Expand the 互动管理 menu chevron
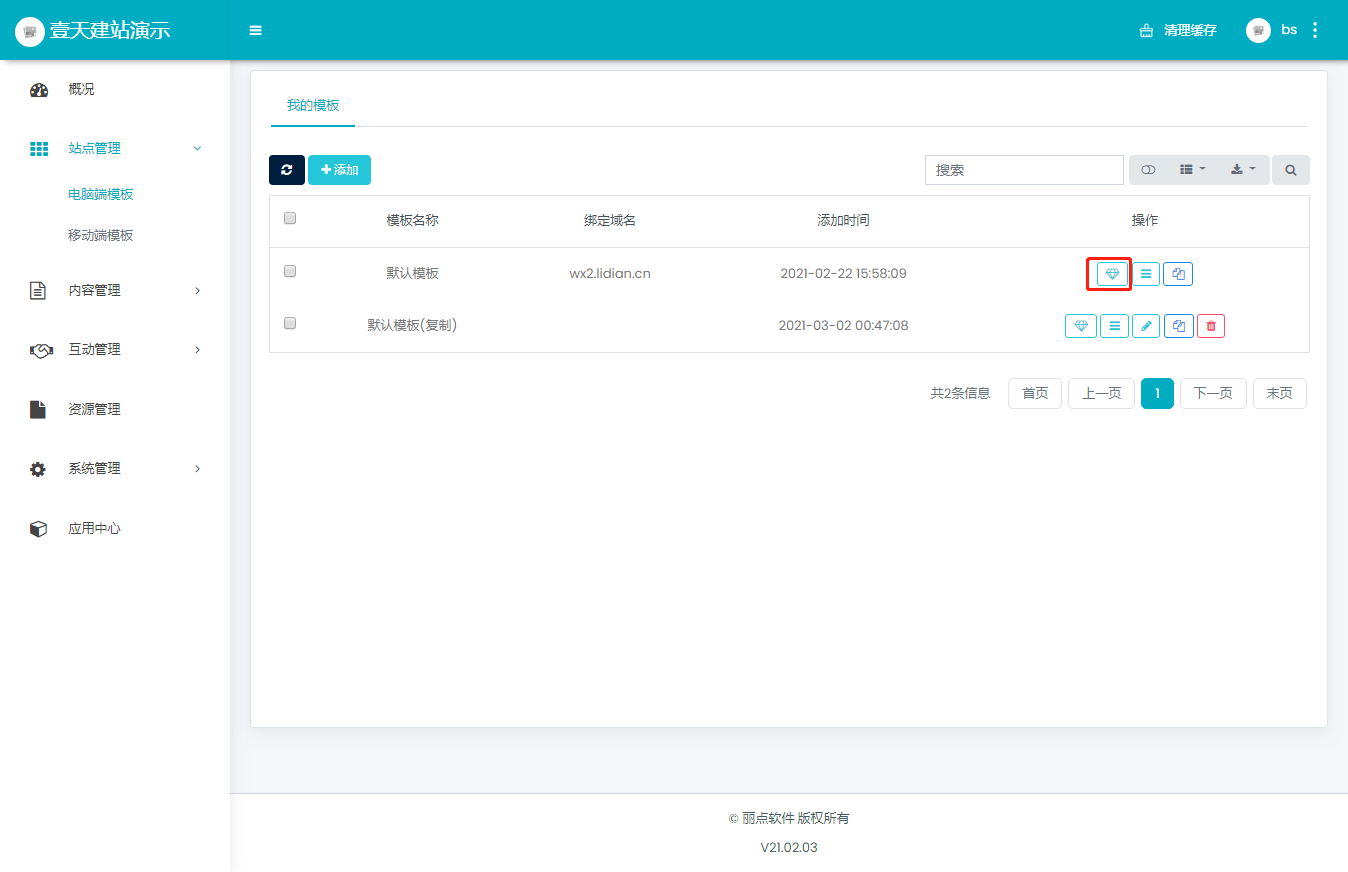 click(x=197, y=349)
